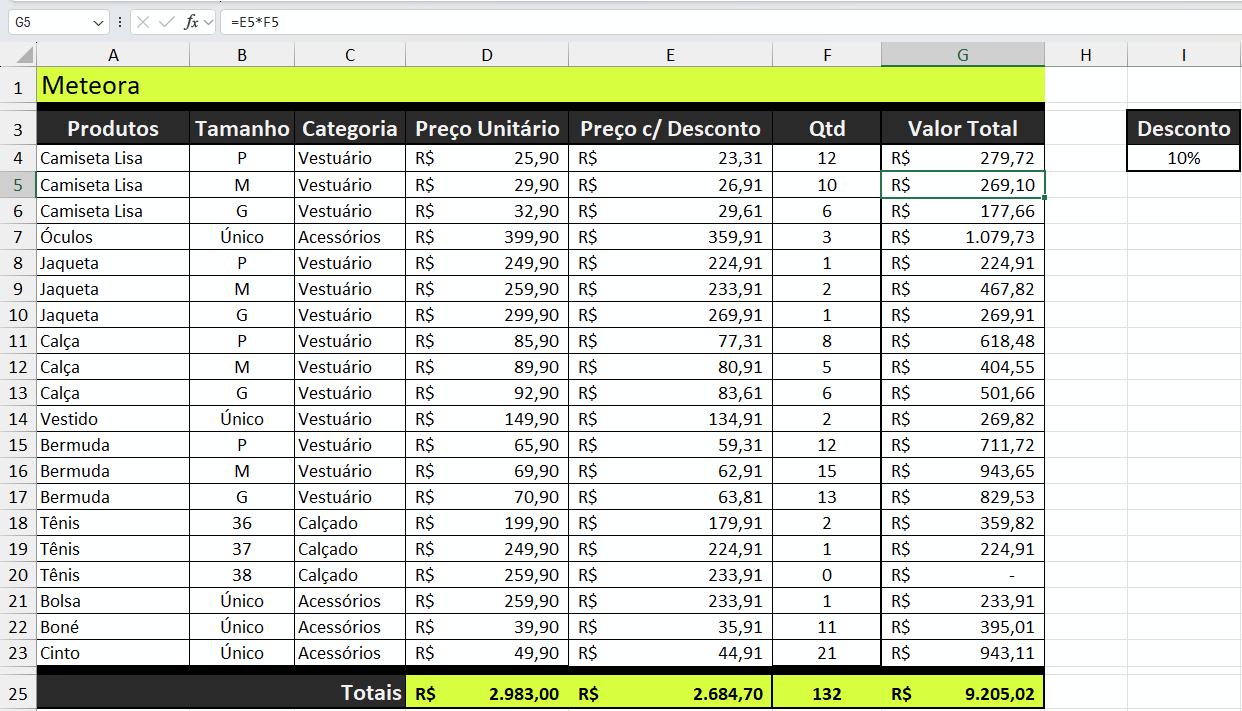
Task: Select the Valor Total 269,10 cell
Action: pos(963,185)
